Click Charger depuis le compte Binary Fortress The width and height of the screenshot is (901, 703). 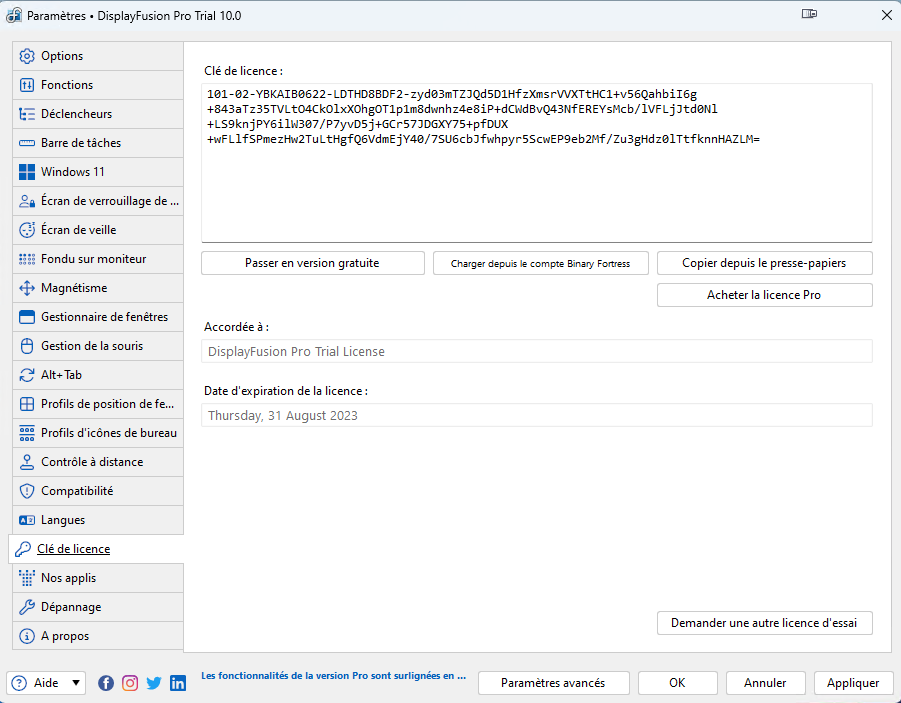[541, 263]
